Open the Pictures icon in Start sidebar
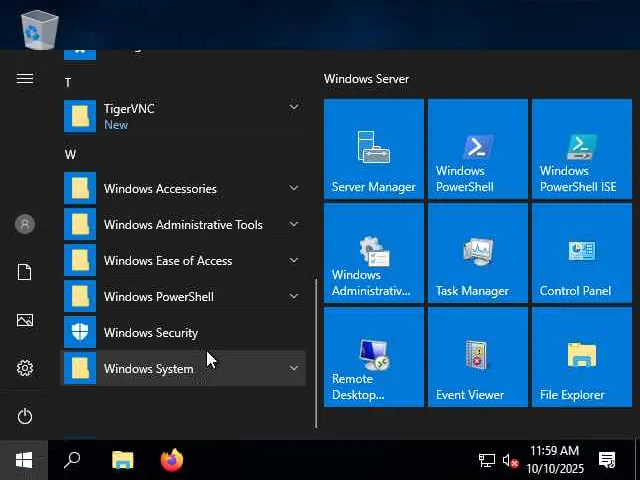This screenshot has width=640, height=480. pyautogui.click(x=24, y=320)
